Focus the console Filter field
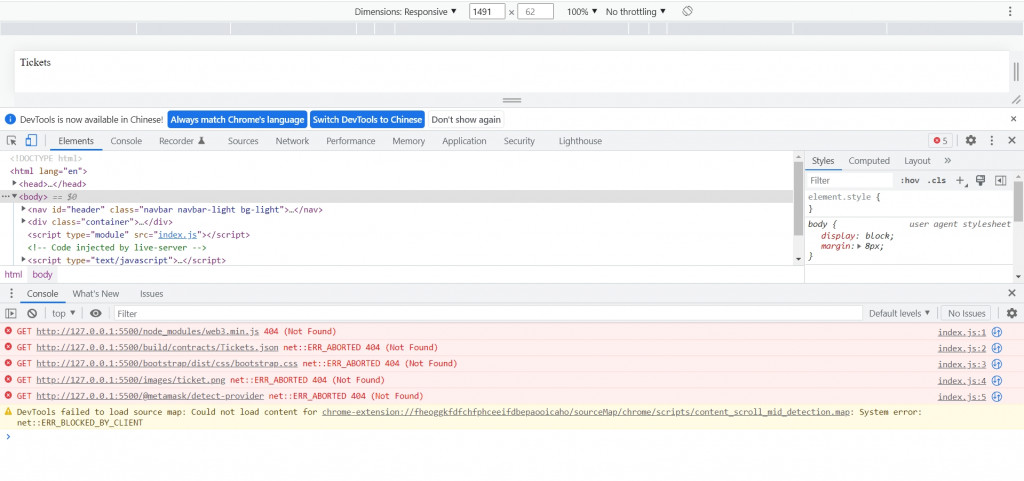 488,313
